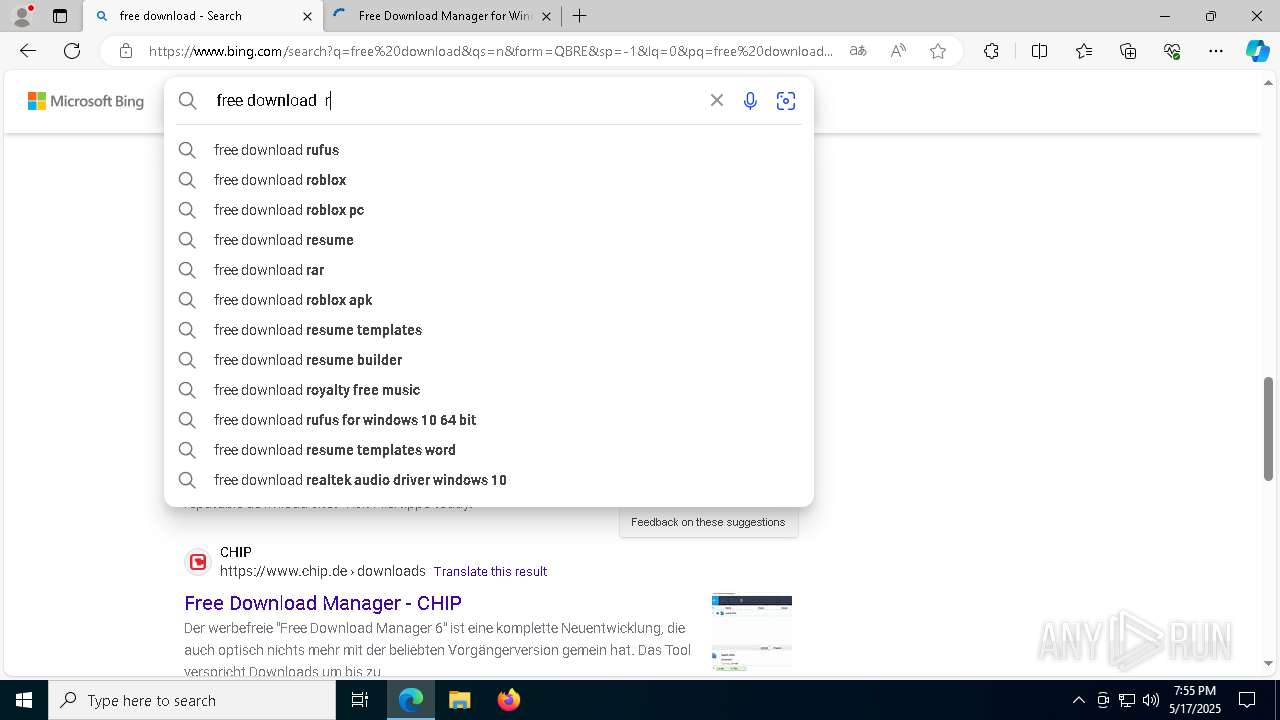1280x720 pixels.
Task: Refresh the Bing search page
Action: click(x=72, y=51)
